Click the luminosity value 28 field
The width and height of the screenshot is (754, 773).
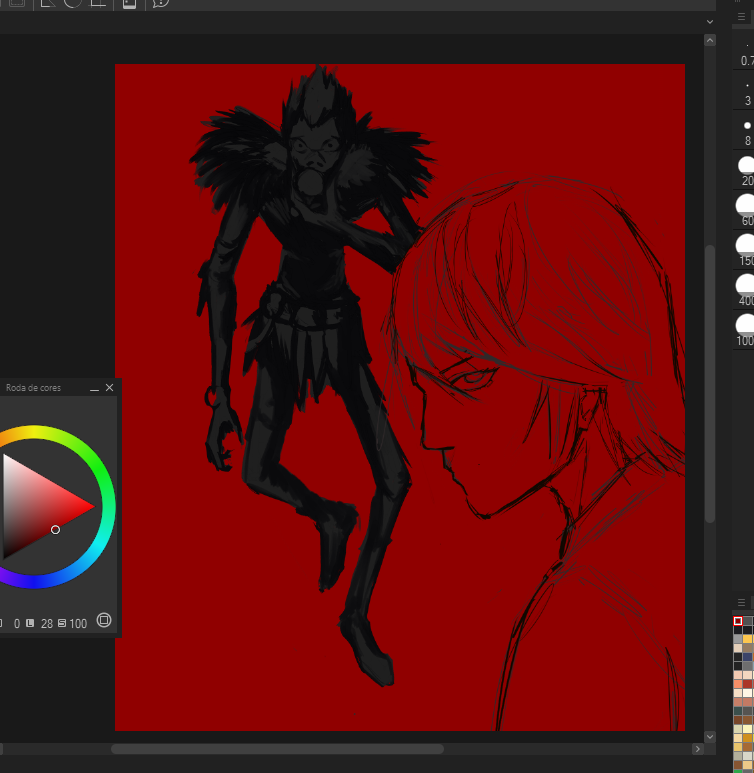click(47, 624)
